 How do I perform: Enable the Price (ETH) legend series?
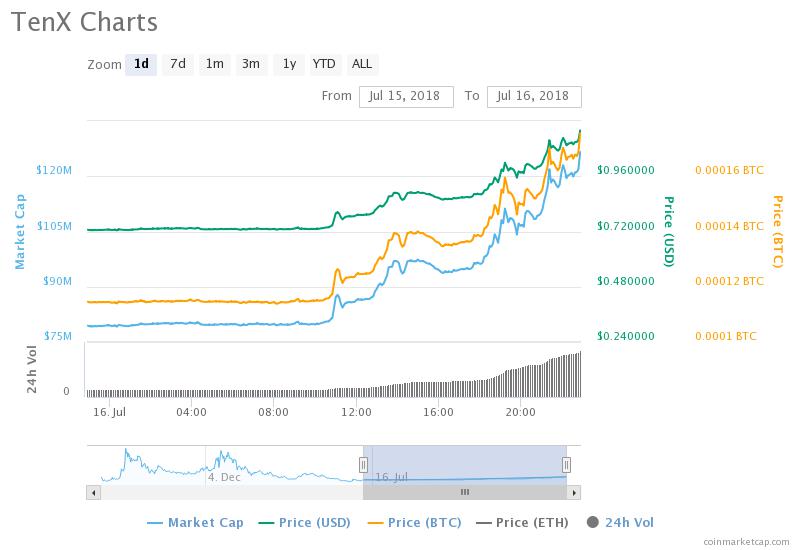coord(522,522)
